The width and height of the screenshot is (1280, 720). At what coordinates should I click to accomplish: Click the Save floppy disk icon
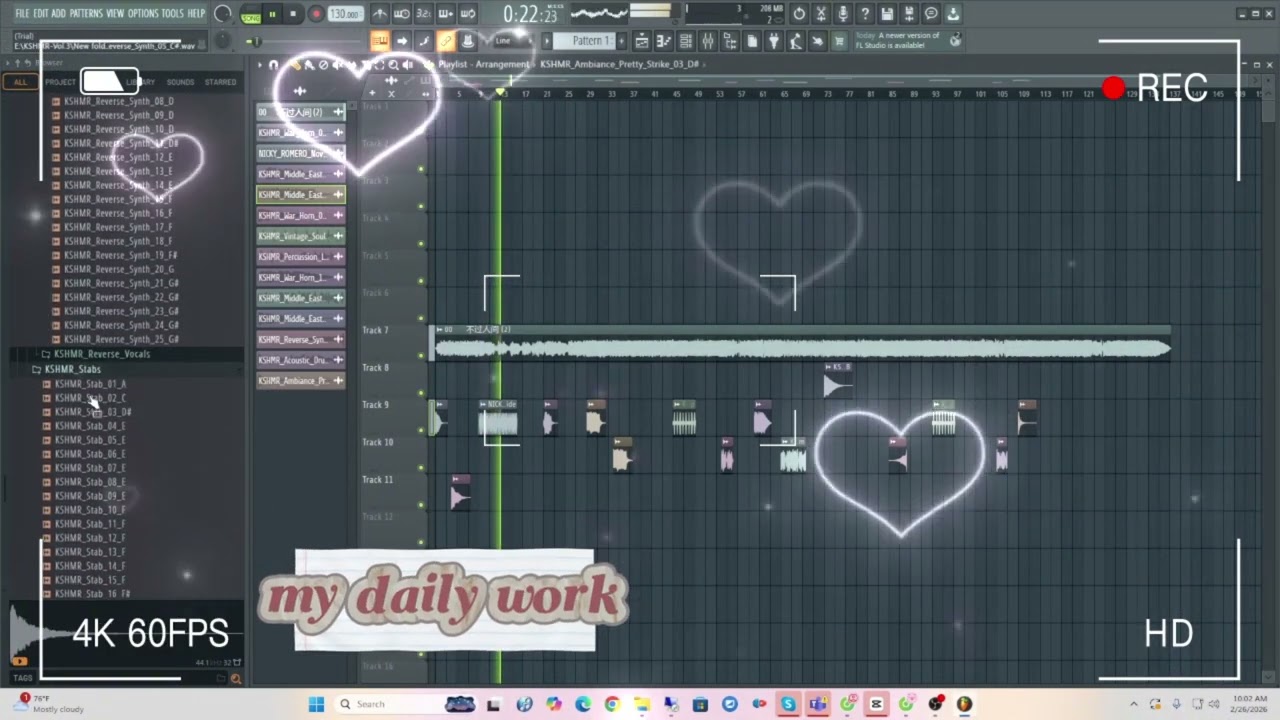click(x=887, y=14)
